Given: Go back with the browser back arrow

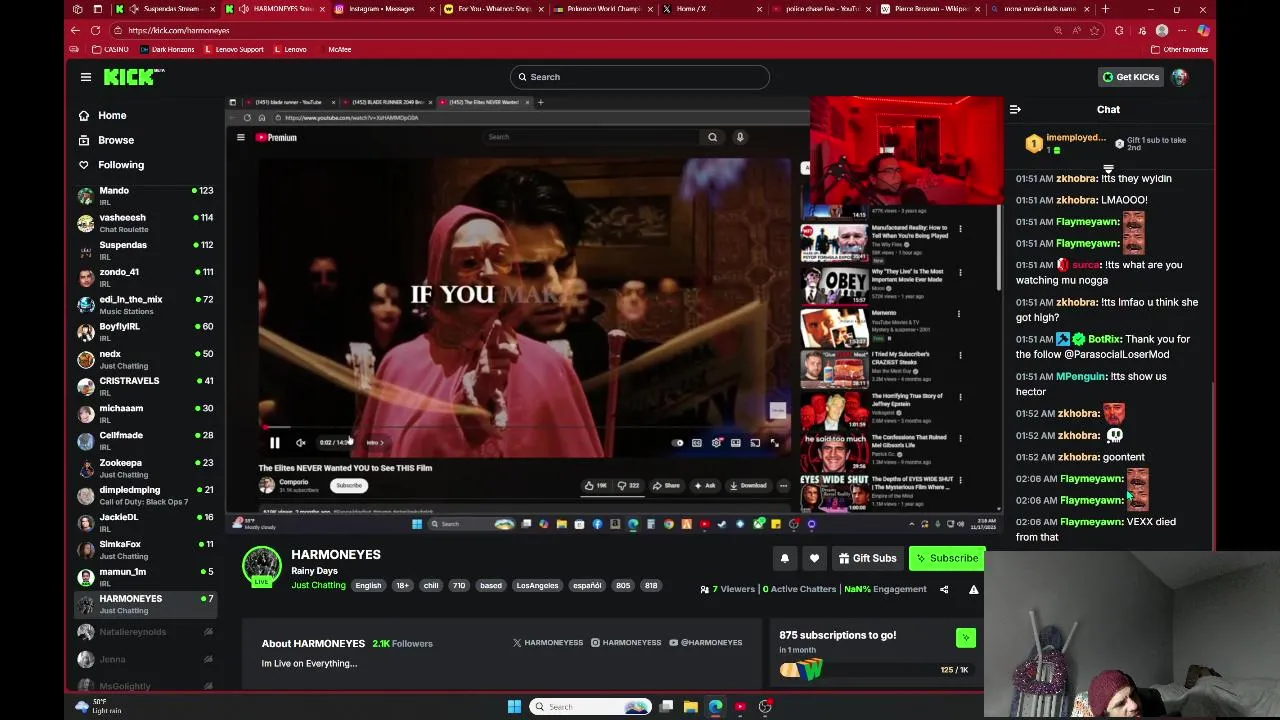Looking at the screenshot, I should [76, 30].
